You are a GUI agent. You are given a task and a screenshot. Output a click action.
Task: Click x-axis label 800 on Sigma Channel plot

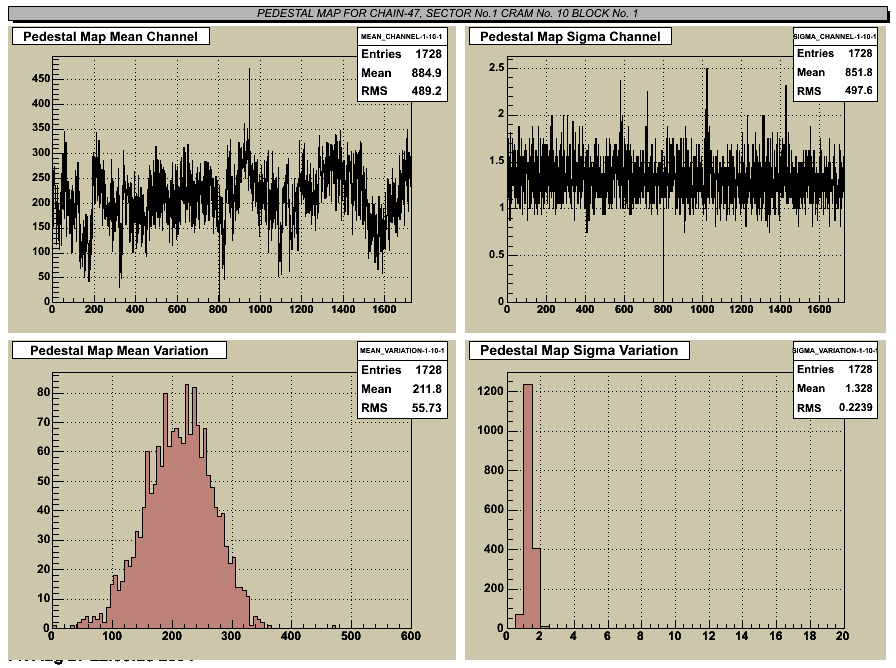[663, 309]
